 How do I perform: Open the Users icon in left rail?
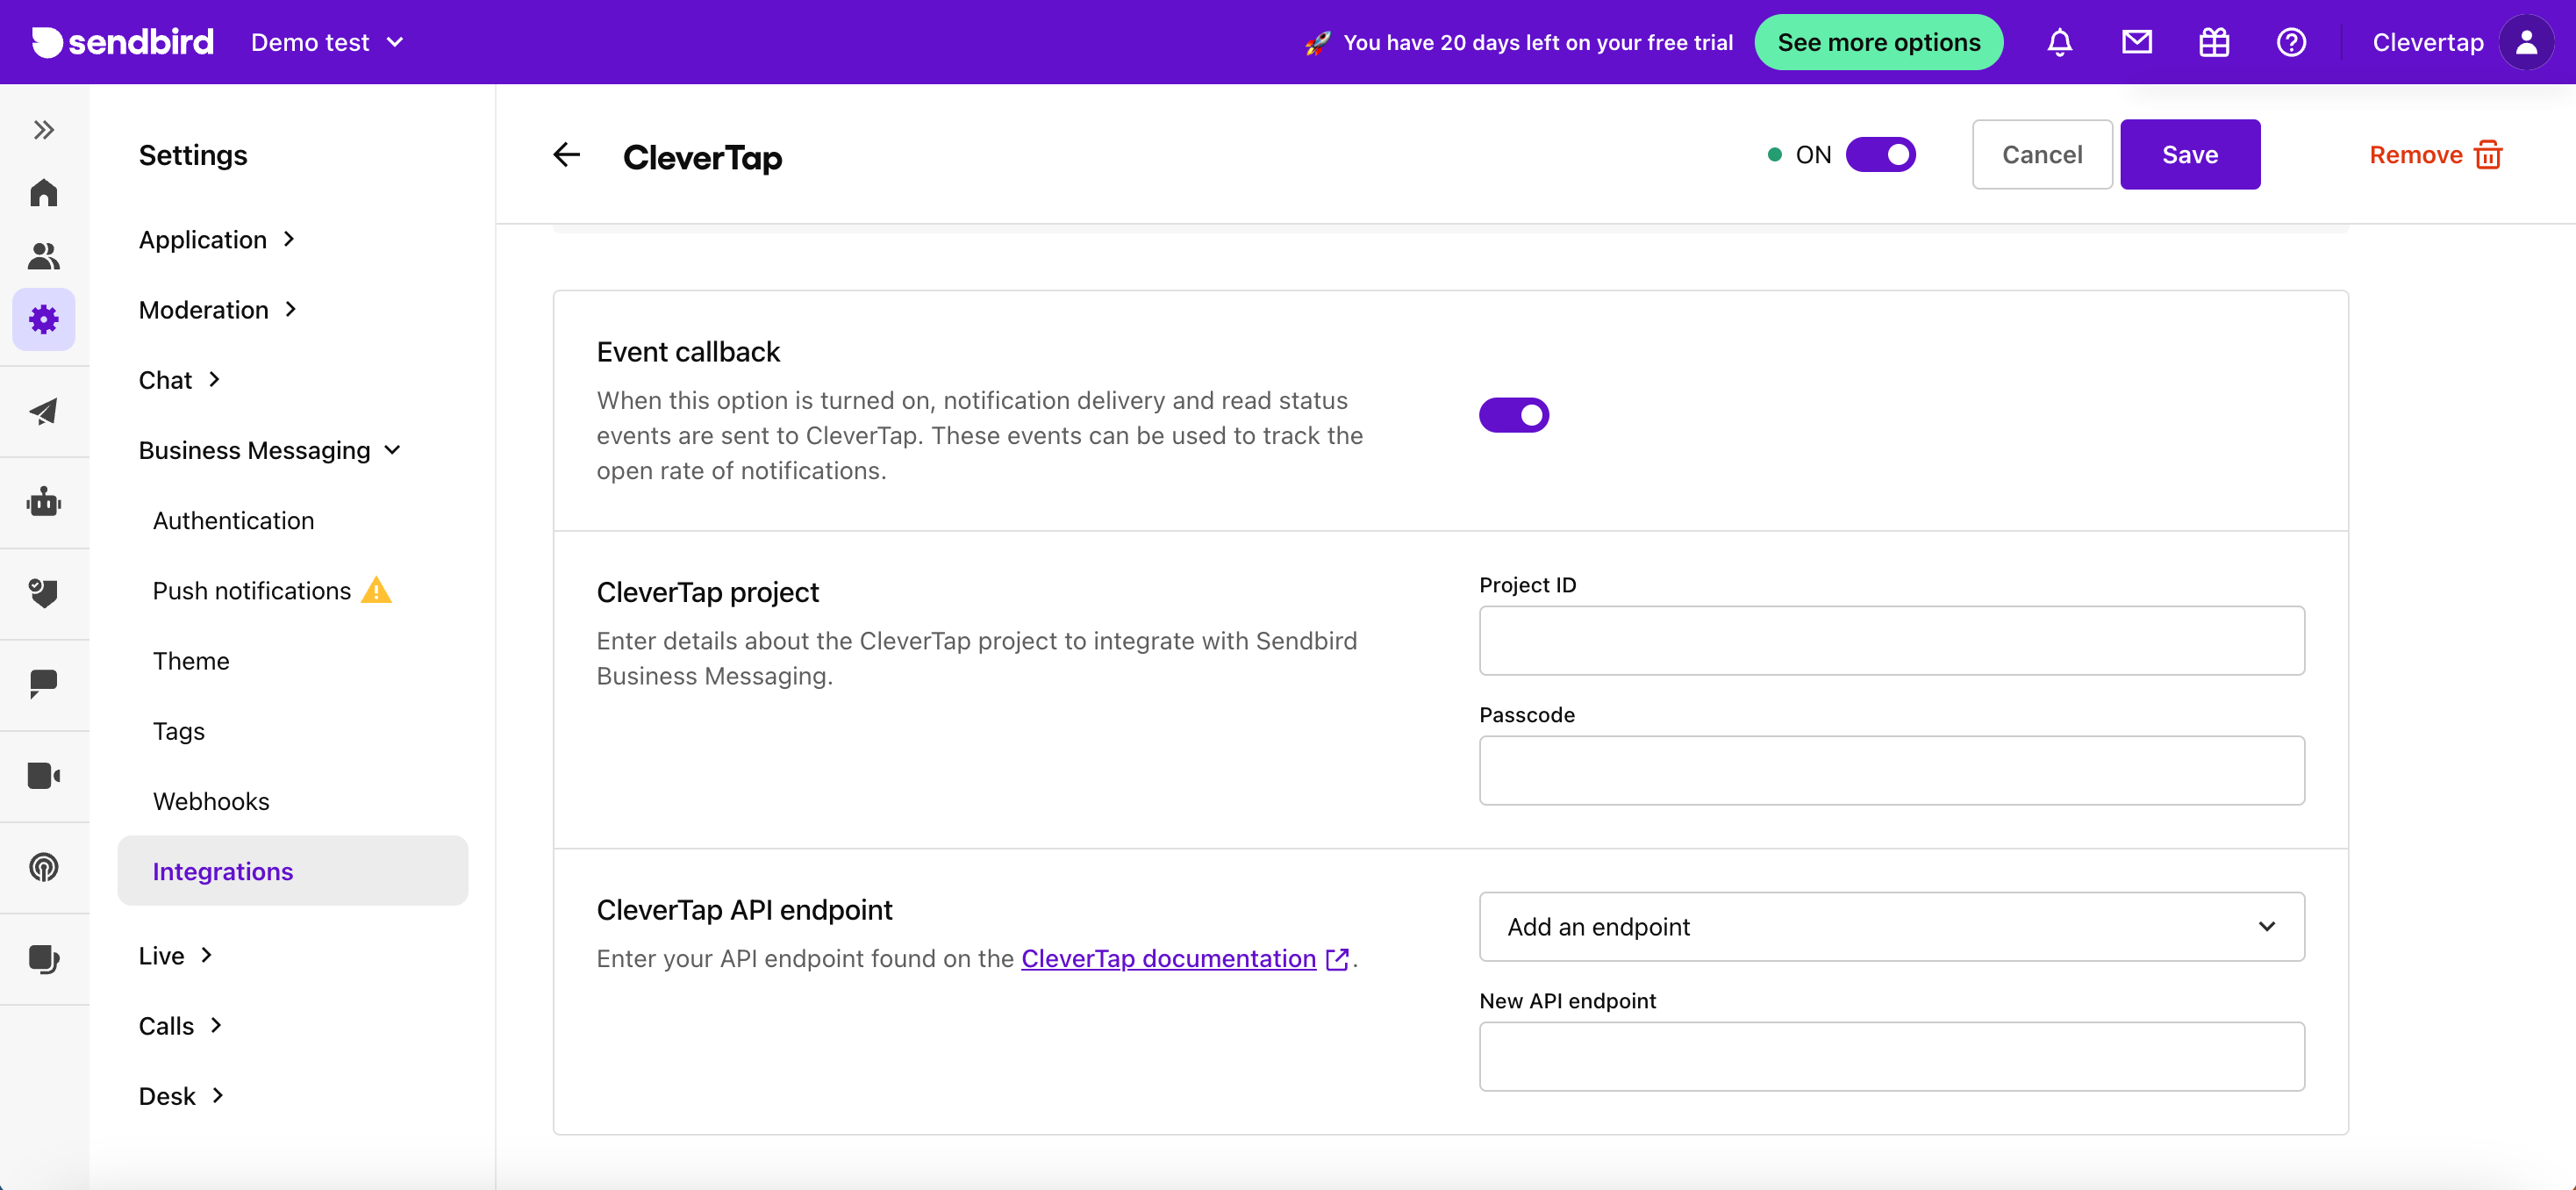43,256
